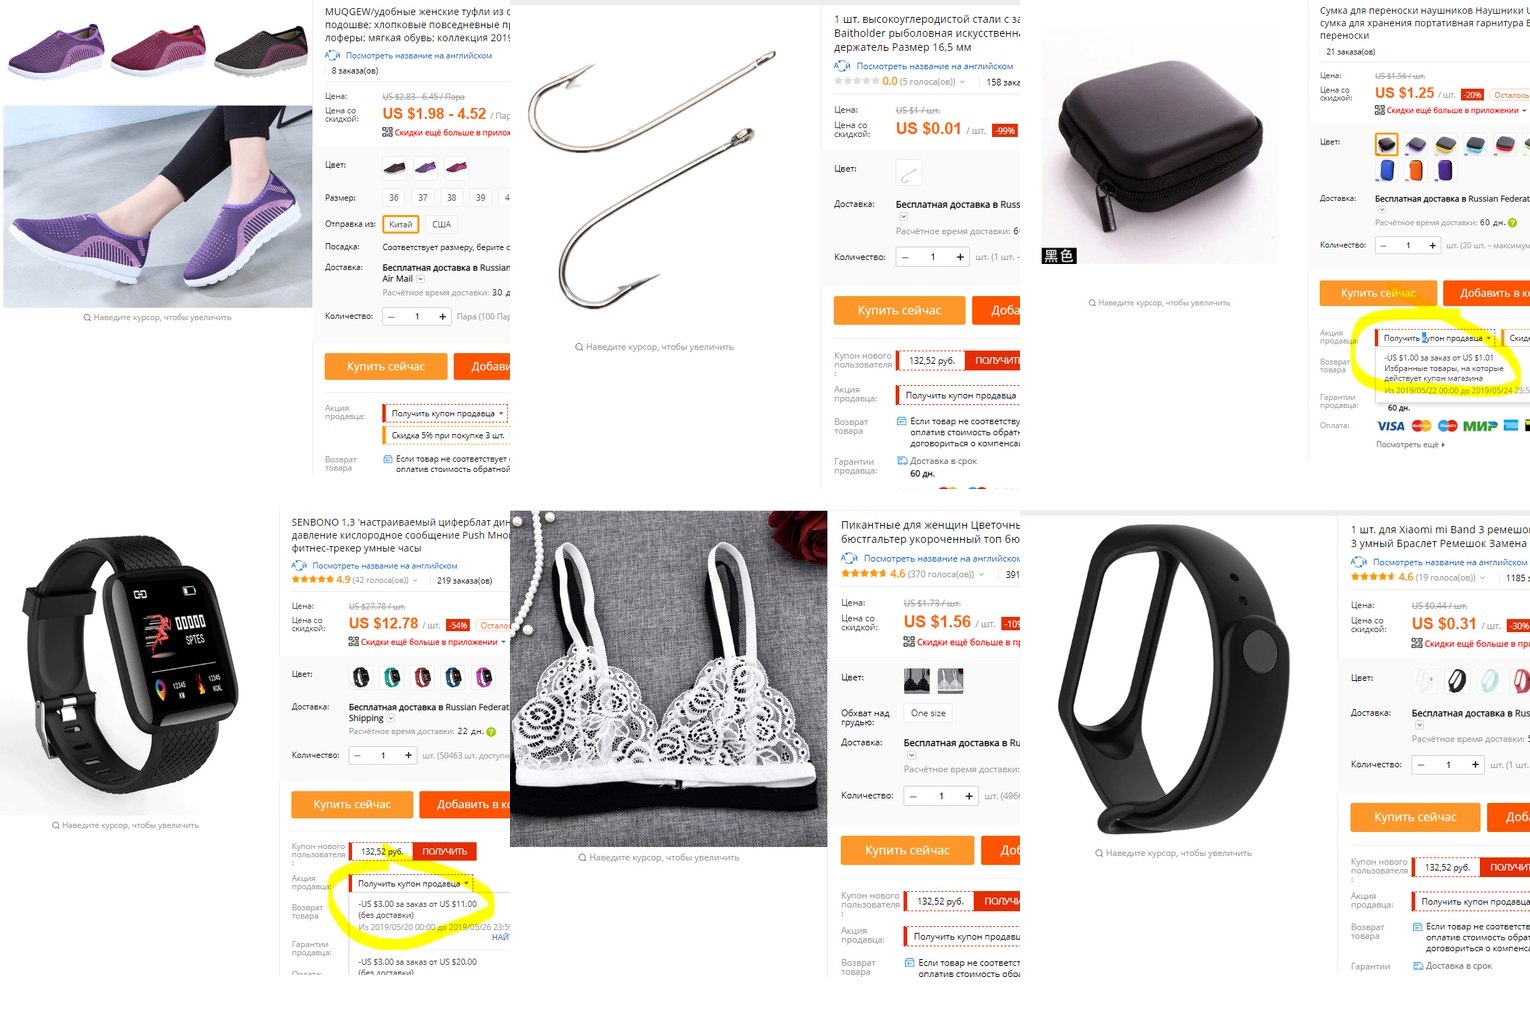Click Visa payment icon in headphone case listing
This screenshot has height=1020, width=1530.
[x=1390, y=426]
